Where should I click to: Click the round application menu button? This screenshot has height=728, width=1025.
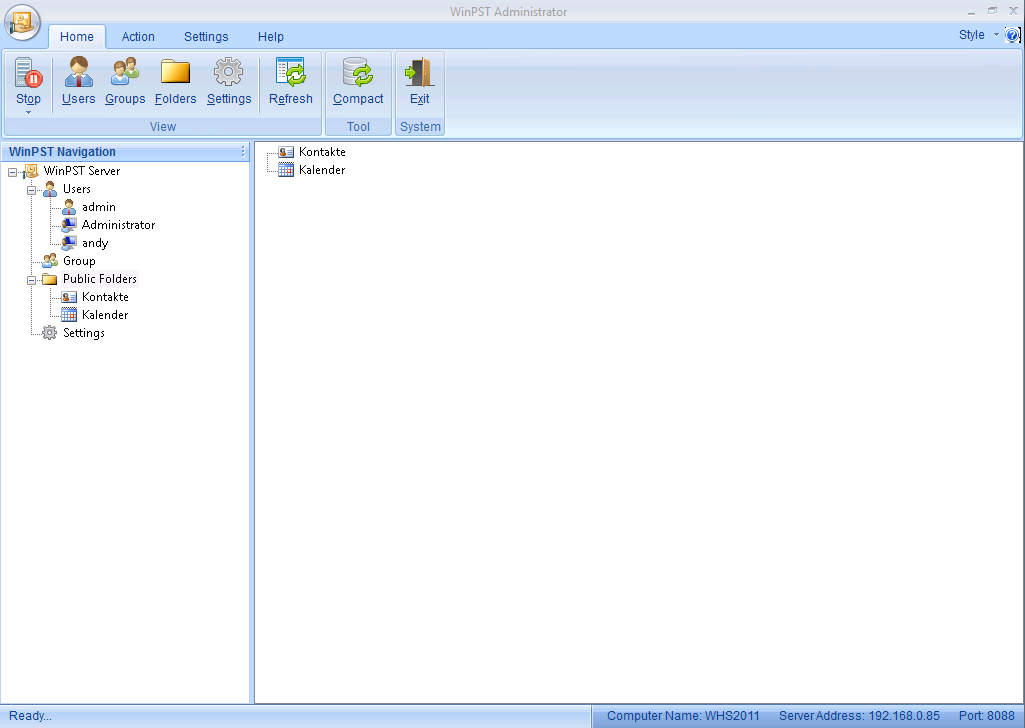[x=22, y=22]
